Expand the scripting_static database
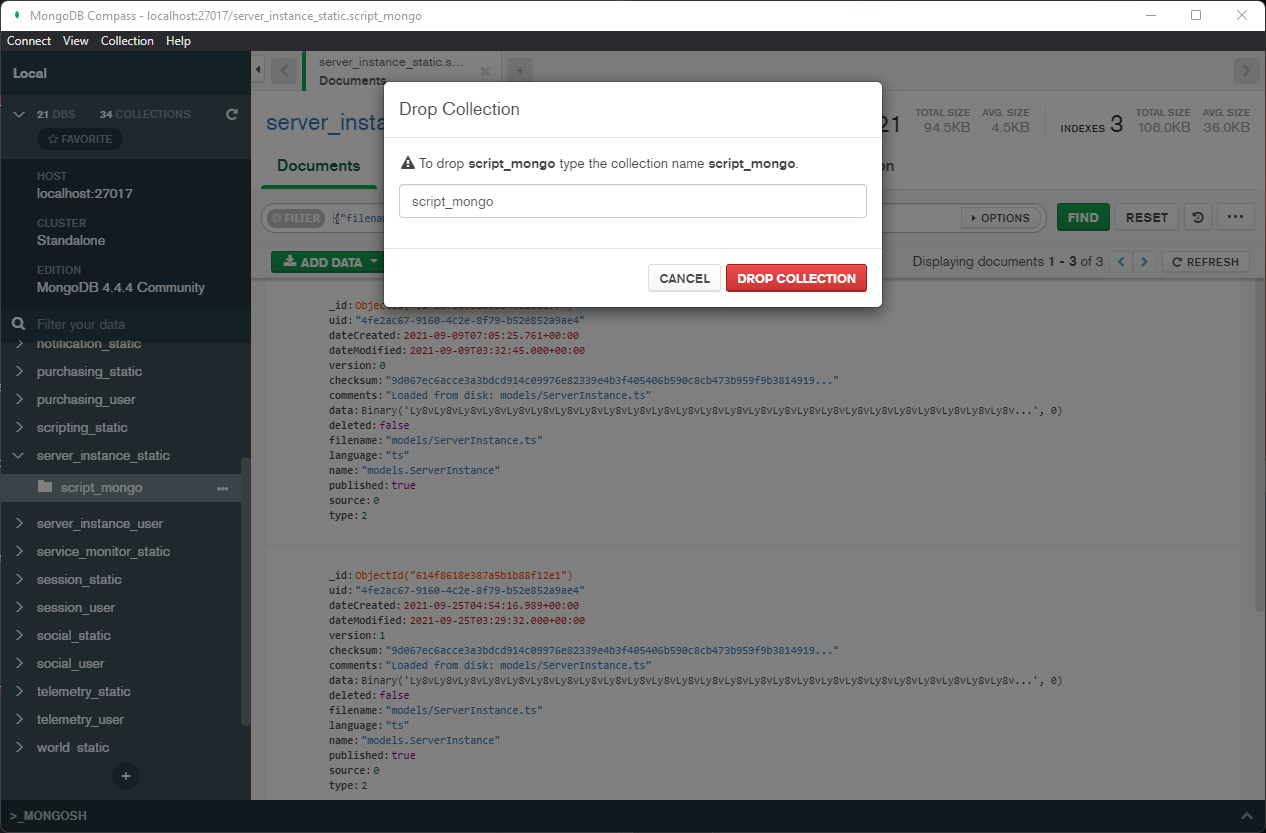This screenshot has width=1266, height=833. 18,427
